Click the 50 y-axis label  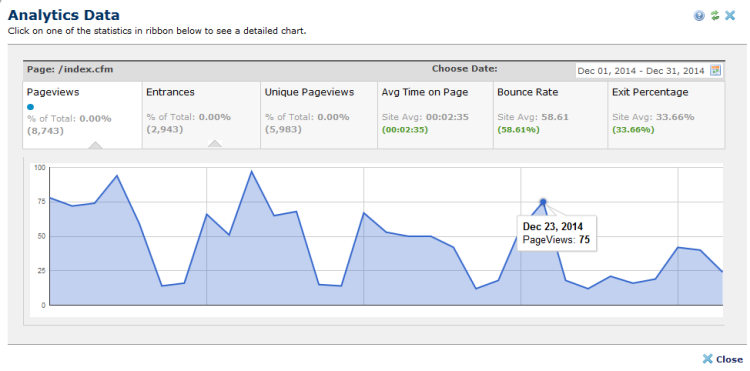tap(41, 236)
